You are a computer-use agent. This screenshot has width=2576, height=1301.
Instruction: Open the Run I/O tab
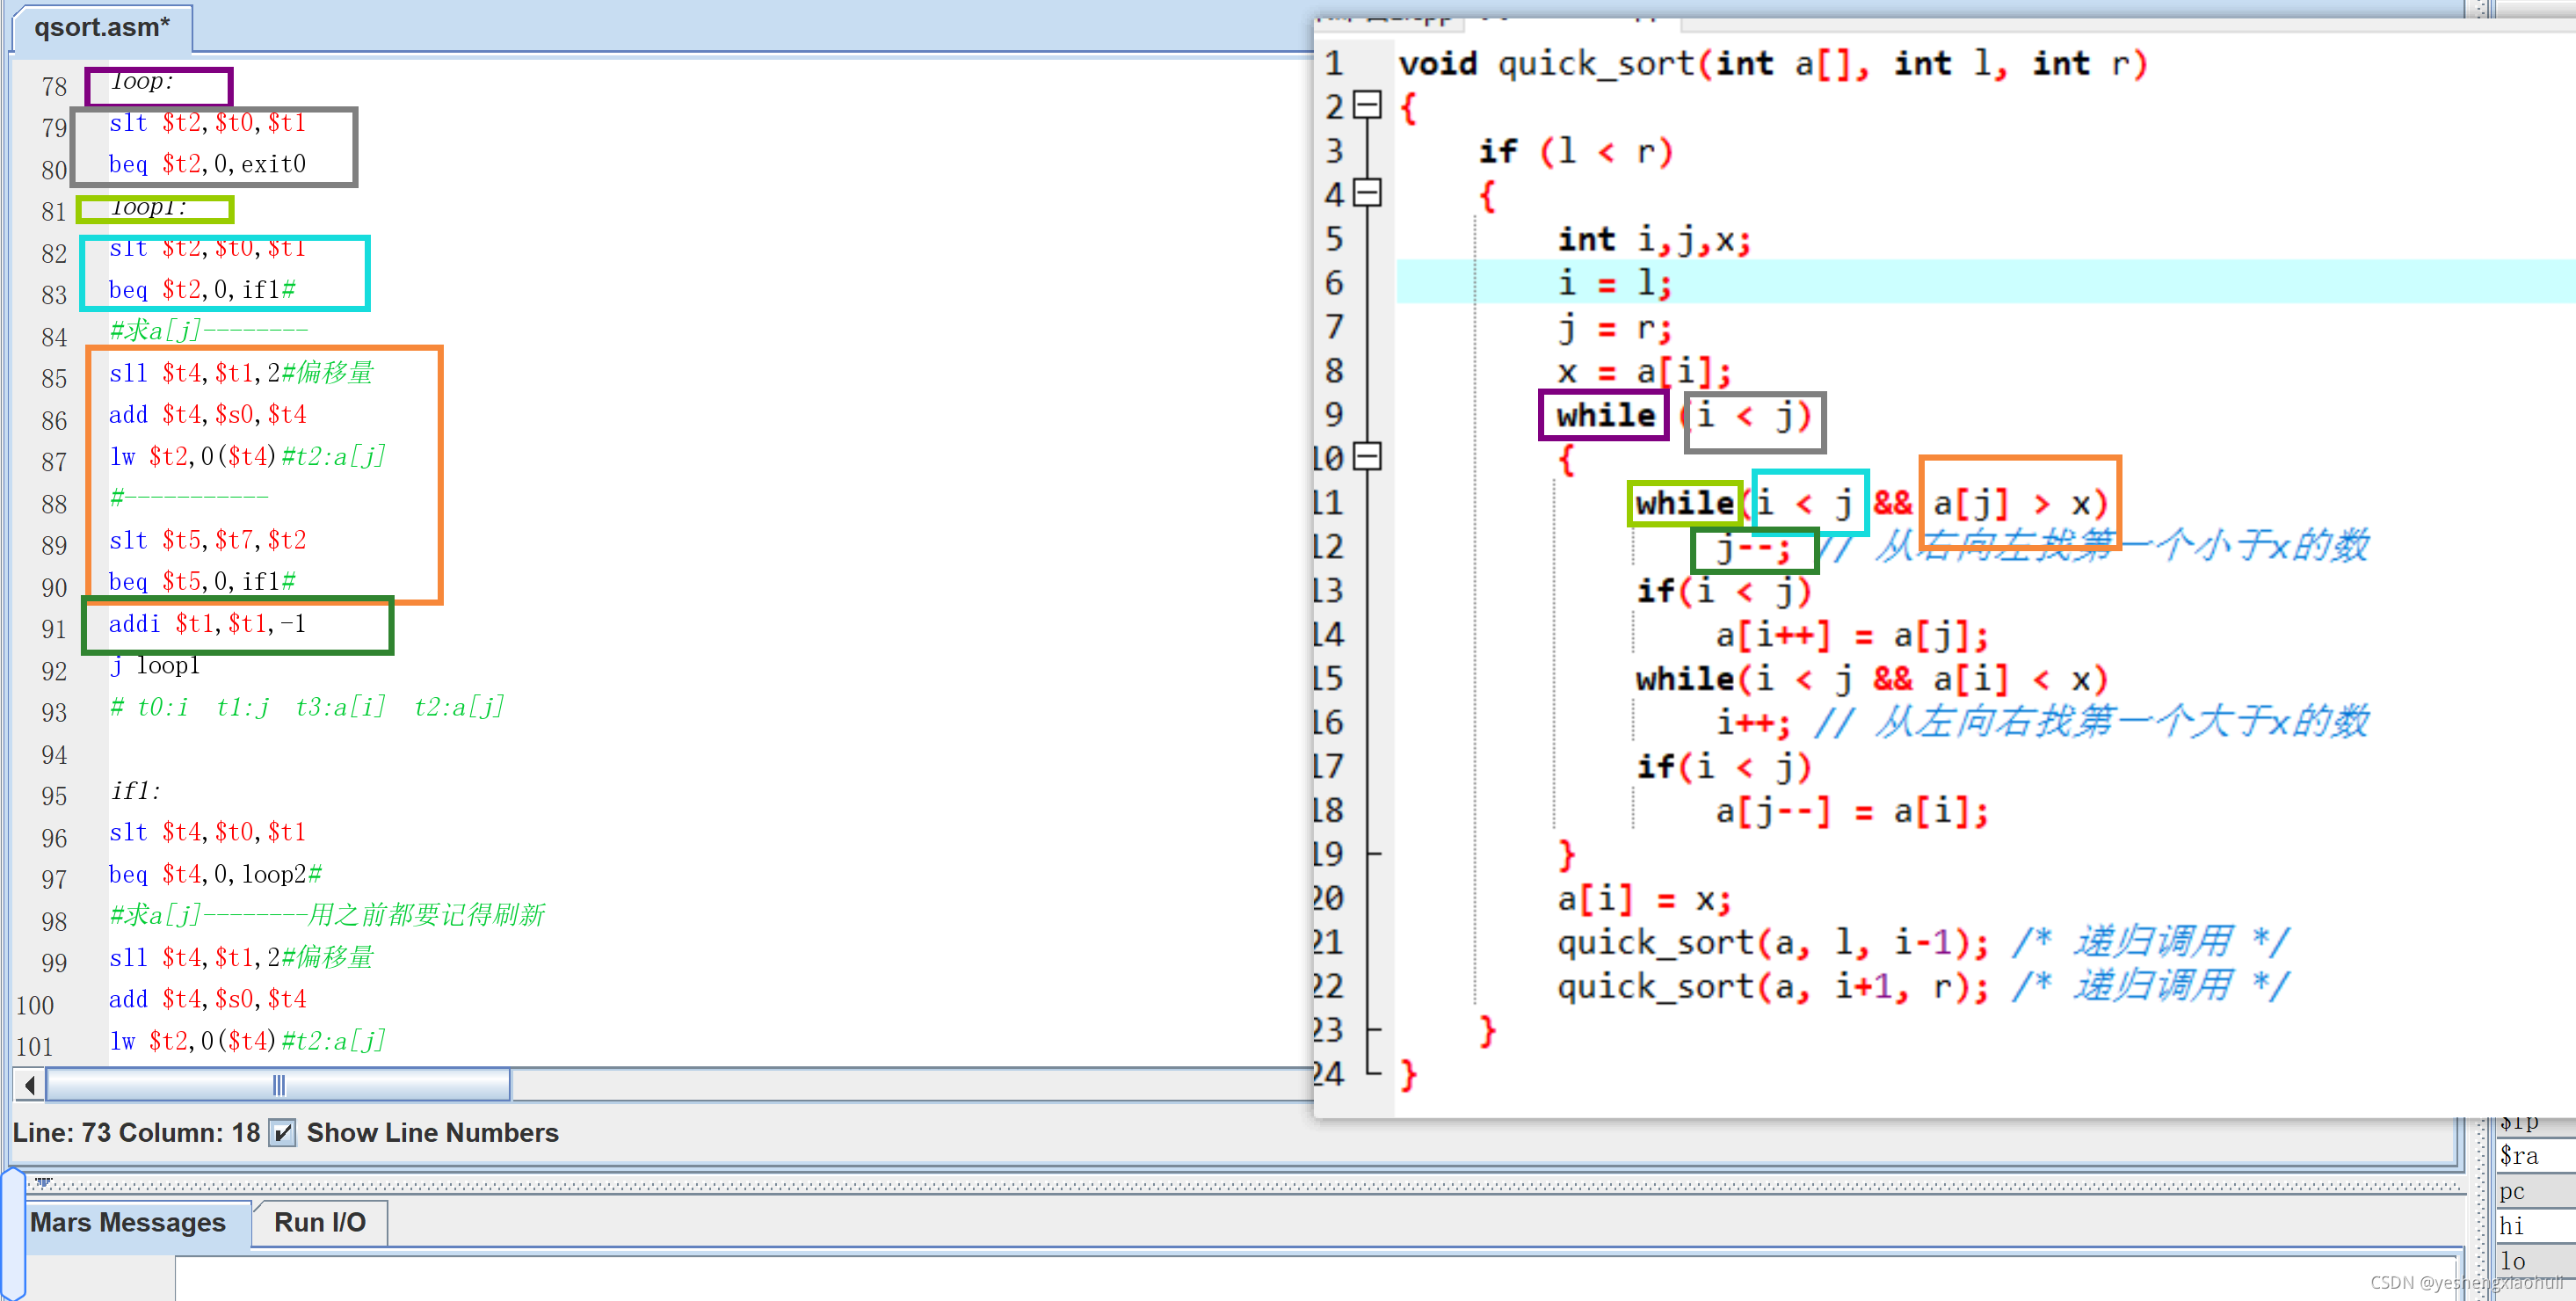coord(320,1222)
